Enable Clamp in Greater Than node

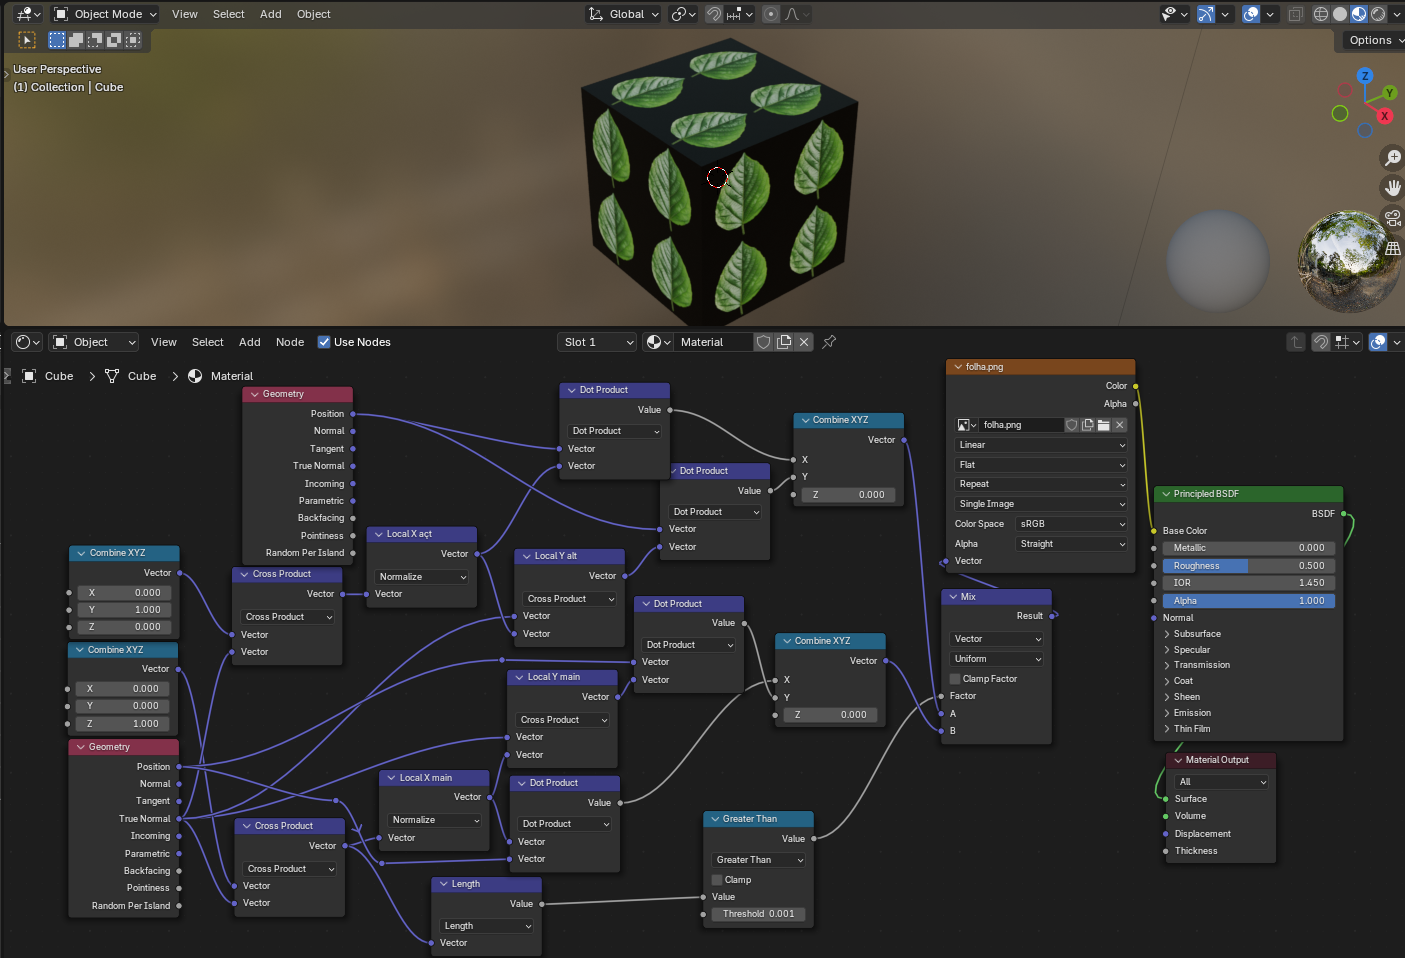point(717,880)
